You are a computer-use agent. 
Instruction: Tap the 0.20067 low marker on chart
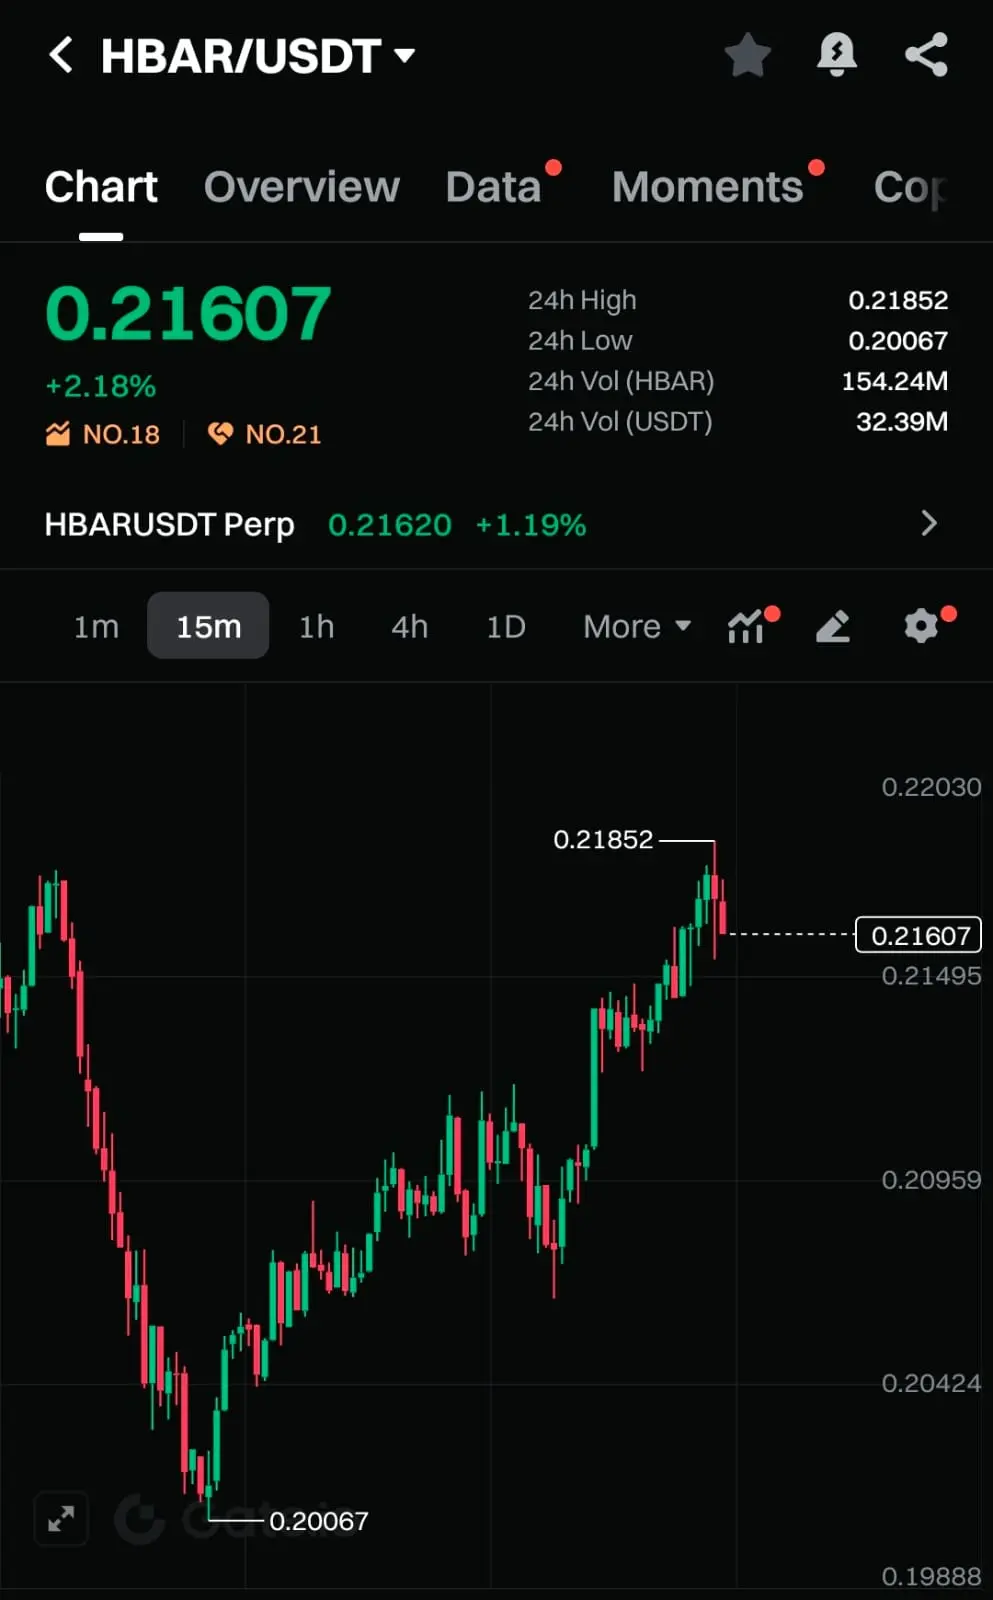(319, 1521)
